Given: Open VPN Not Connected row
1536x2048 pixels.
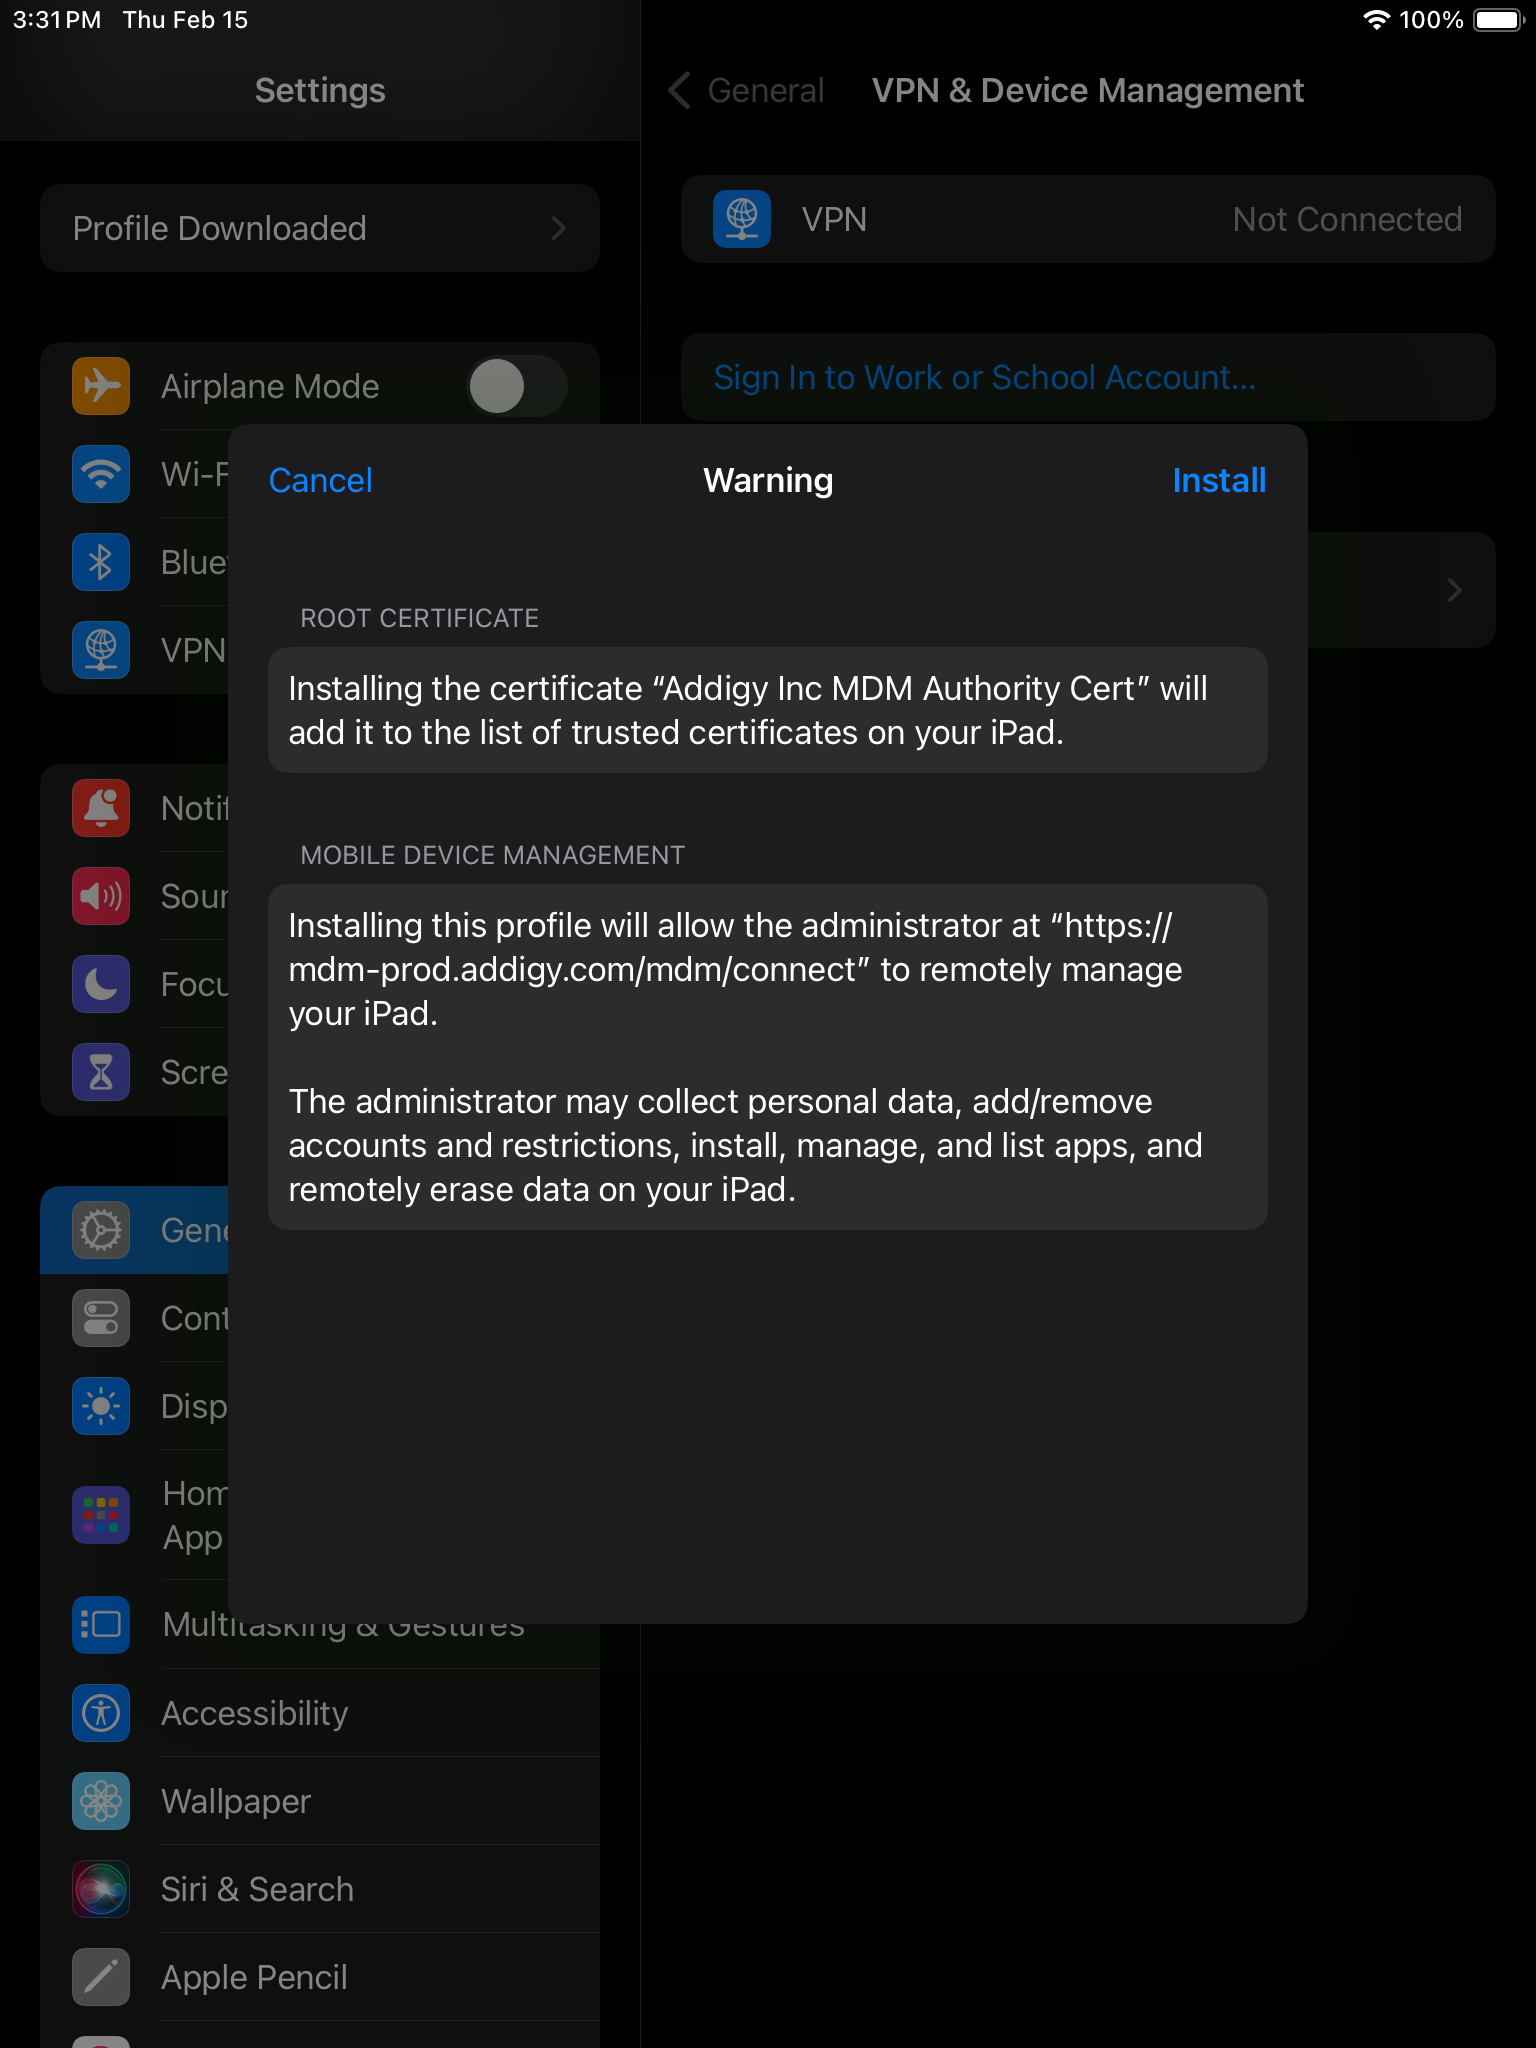Looking at the screenshot, I should tap(1088, 219).
